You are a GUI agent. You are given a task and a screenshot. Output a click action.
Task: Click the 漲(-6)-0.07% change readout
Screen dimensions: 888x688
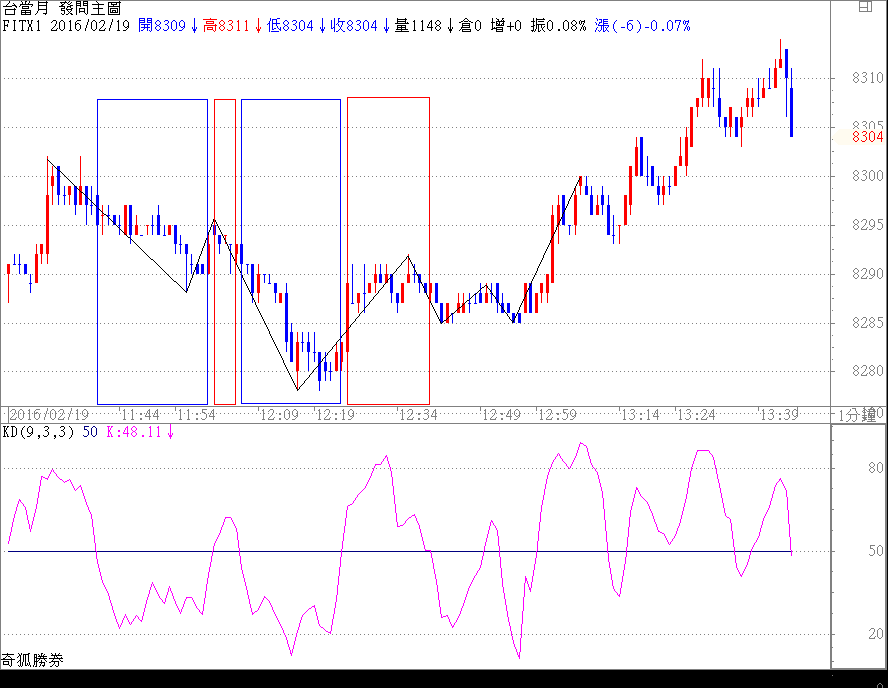coord(643,25)
